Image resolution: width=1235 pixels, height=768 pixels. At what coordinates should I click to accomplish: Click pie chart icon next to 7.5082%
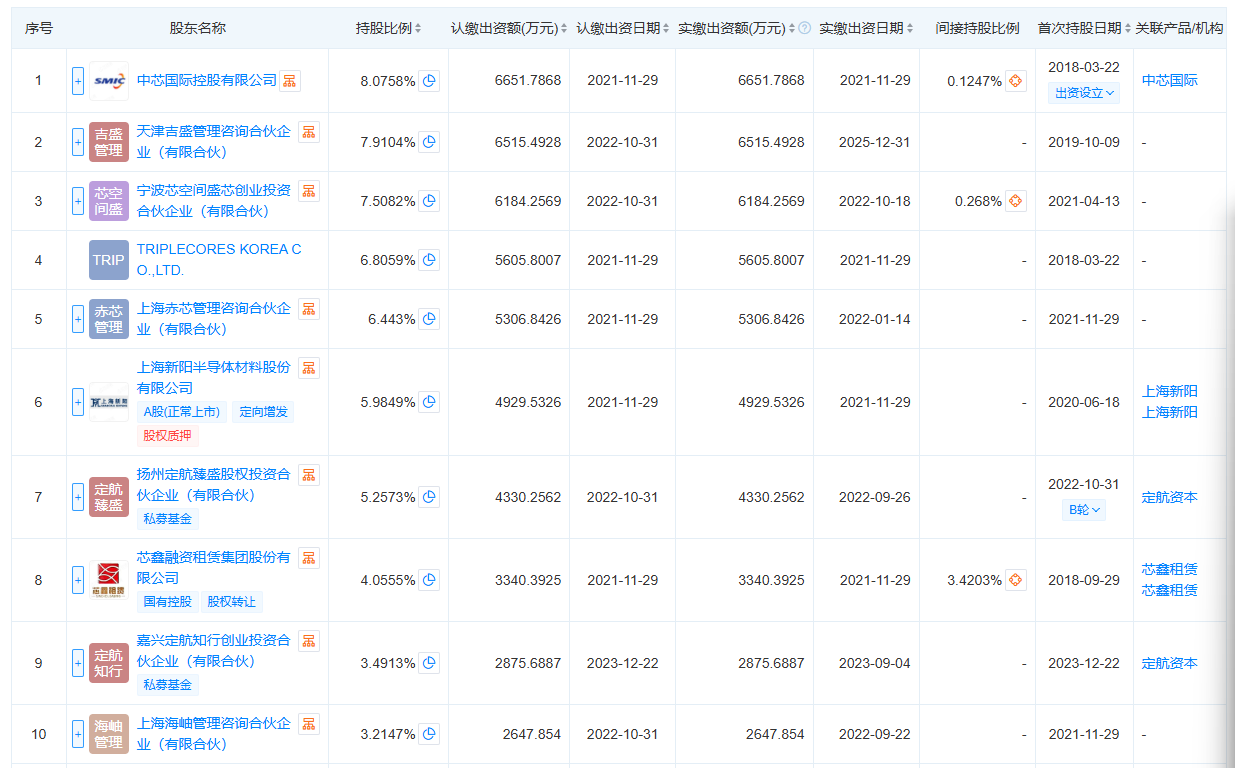[x=429, y=201]
